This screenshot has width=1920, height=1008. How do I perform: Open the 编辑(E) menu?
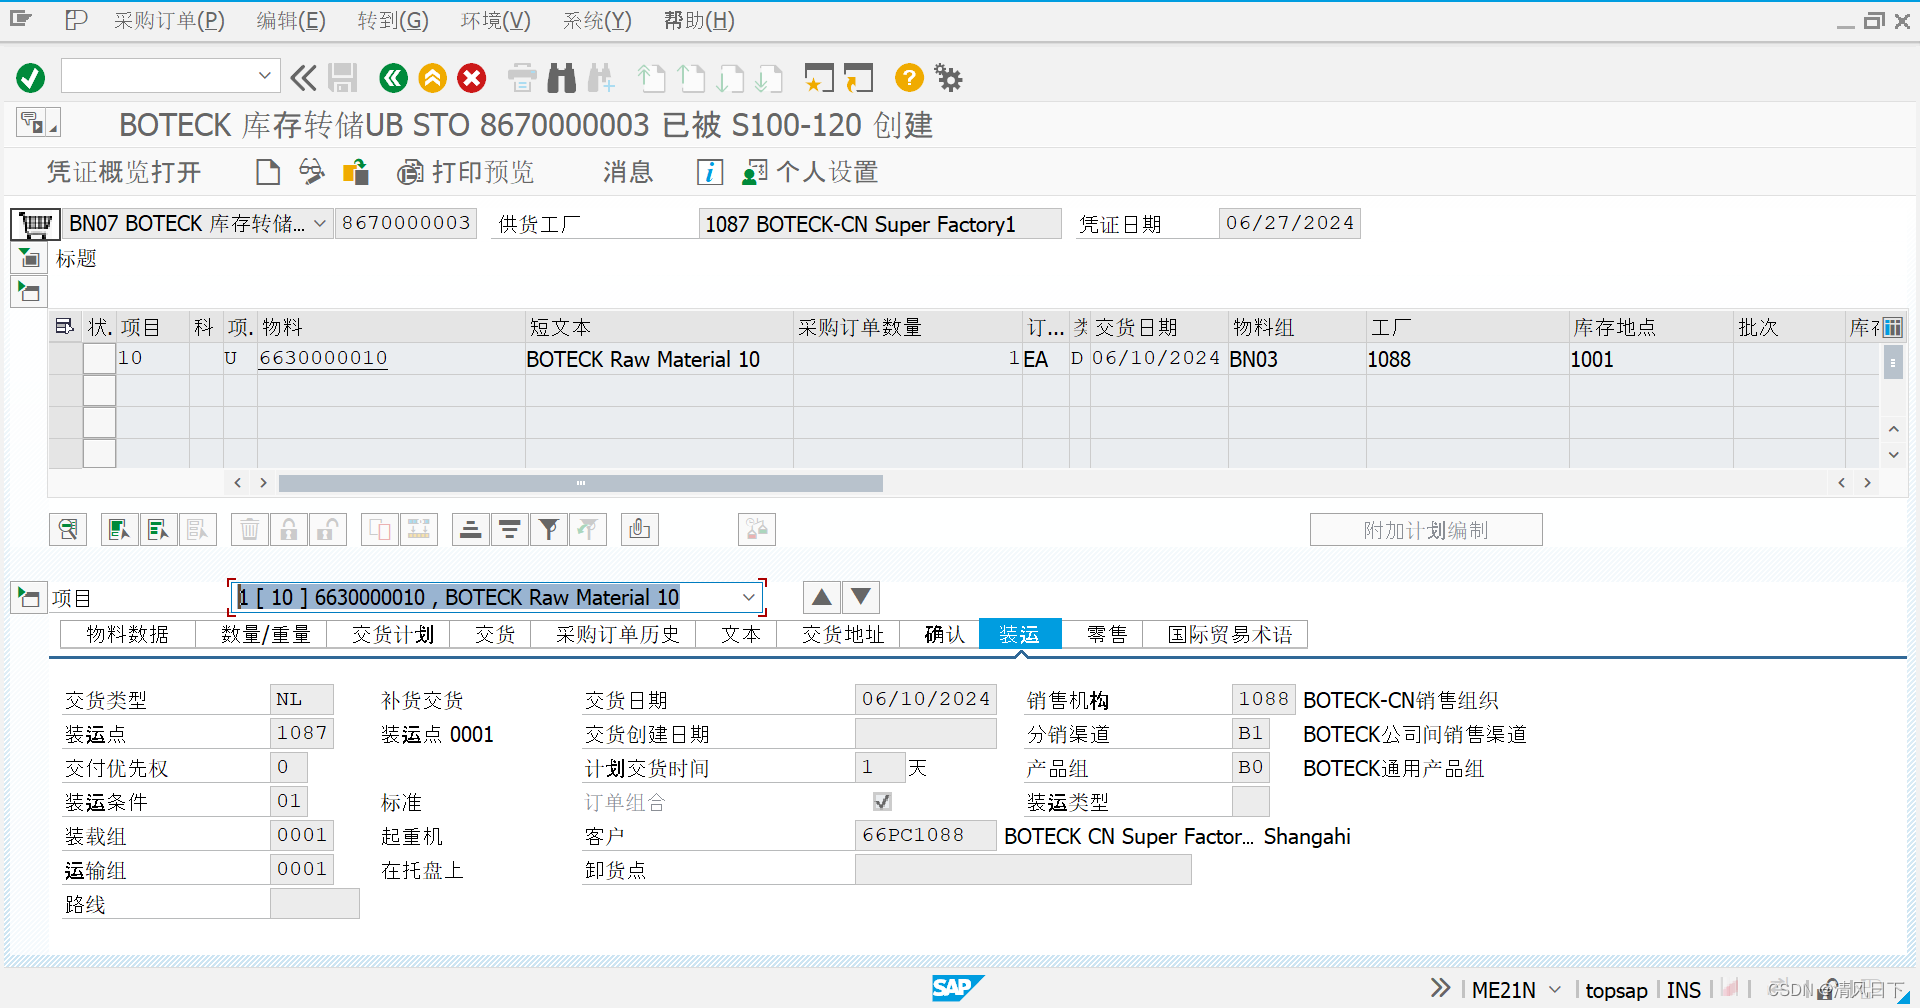click(x=291, y=20)
